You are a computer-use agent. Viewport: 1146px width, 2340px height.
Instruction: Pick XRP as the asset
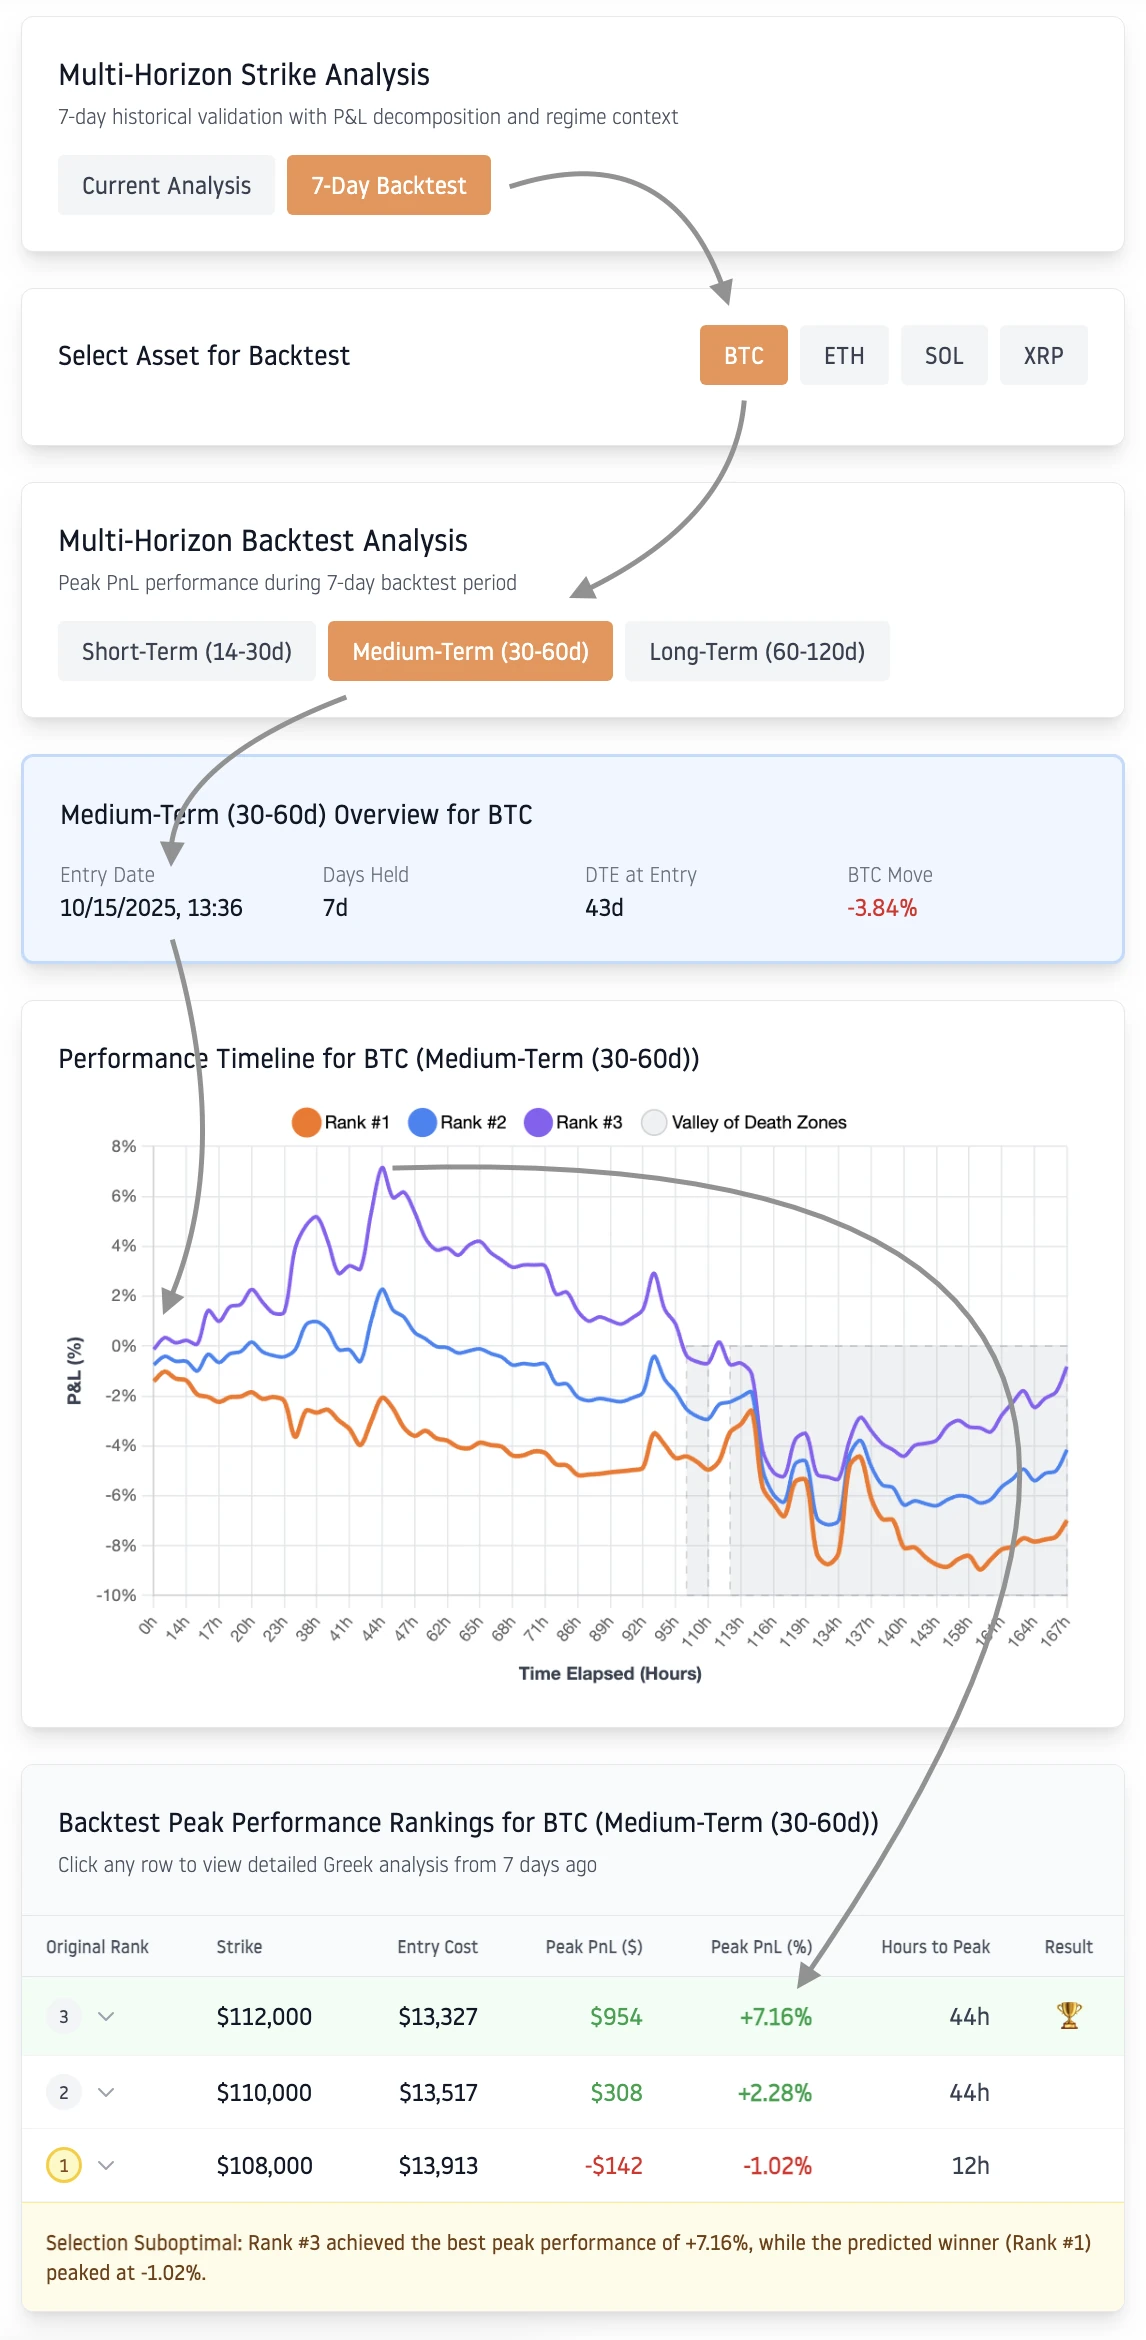[x=1043, y=355]
